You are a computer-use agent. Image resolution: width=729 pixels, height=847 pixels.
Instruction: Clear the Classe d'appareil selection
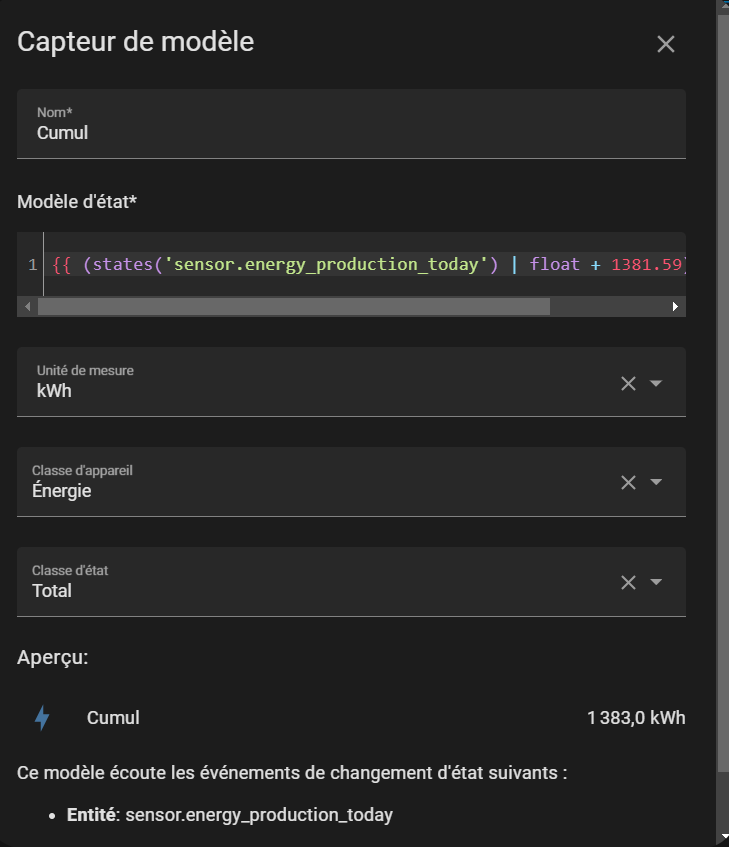coord(628,482)
